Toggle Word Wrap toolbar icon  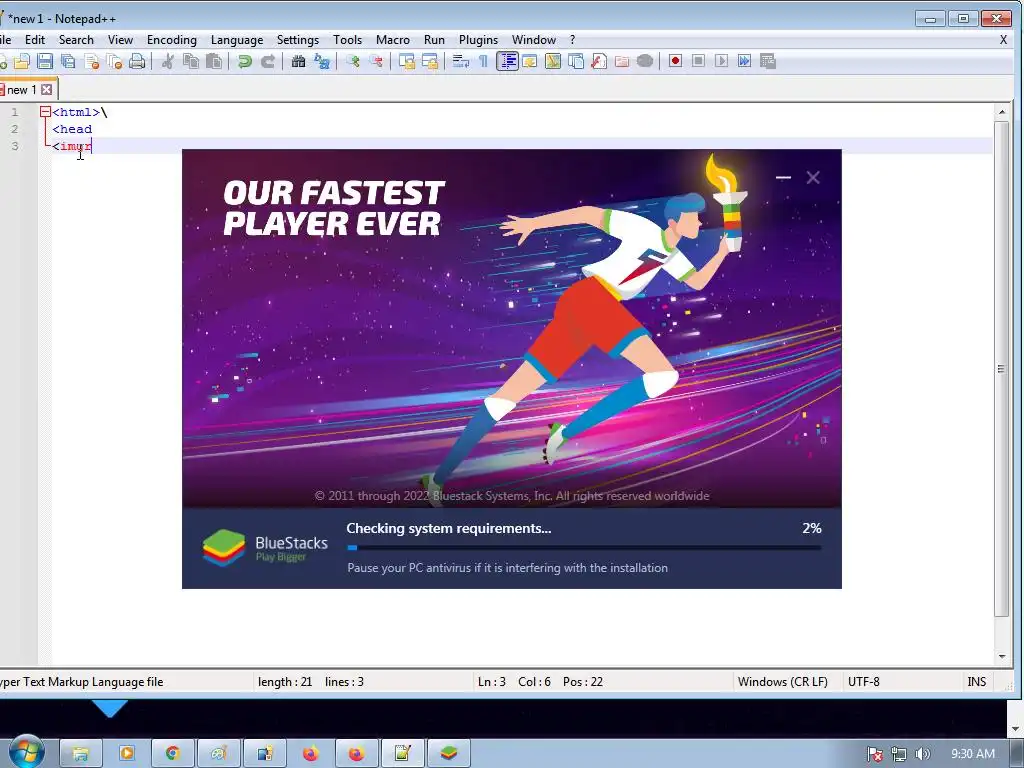460,61
